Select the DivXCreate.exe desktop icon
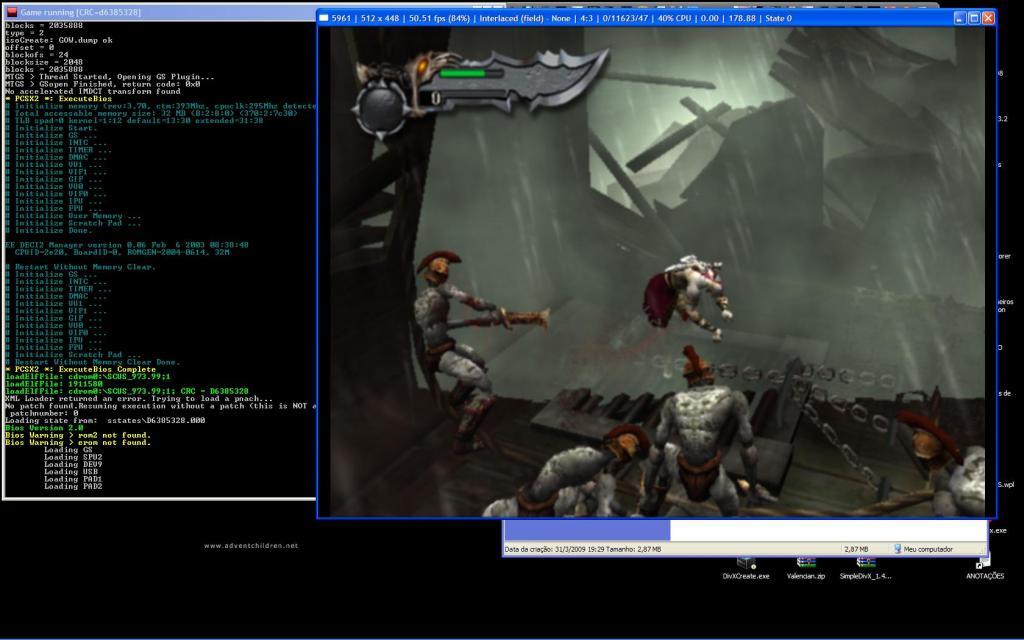1024x640 pixels. [x=746, y=568]
